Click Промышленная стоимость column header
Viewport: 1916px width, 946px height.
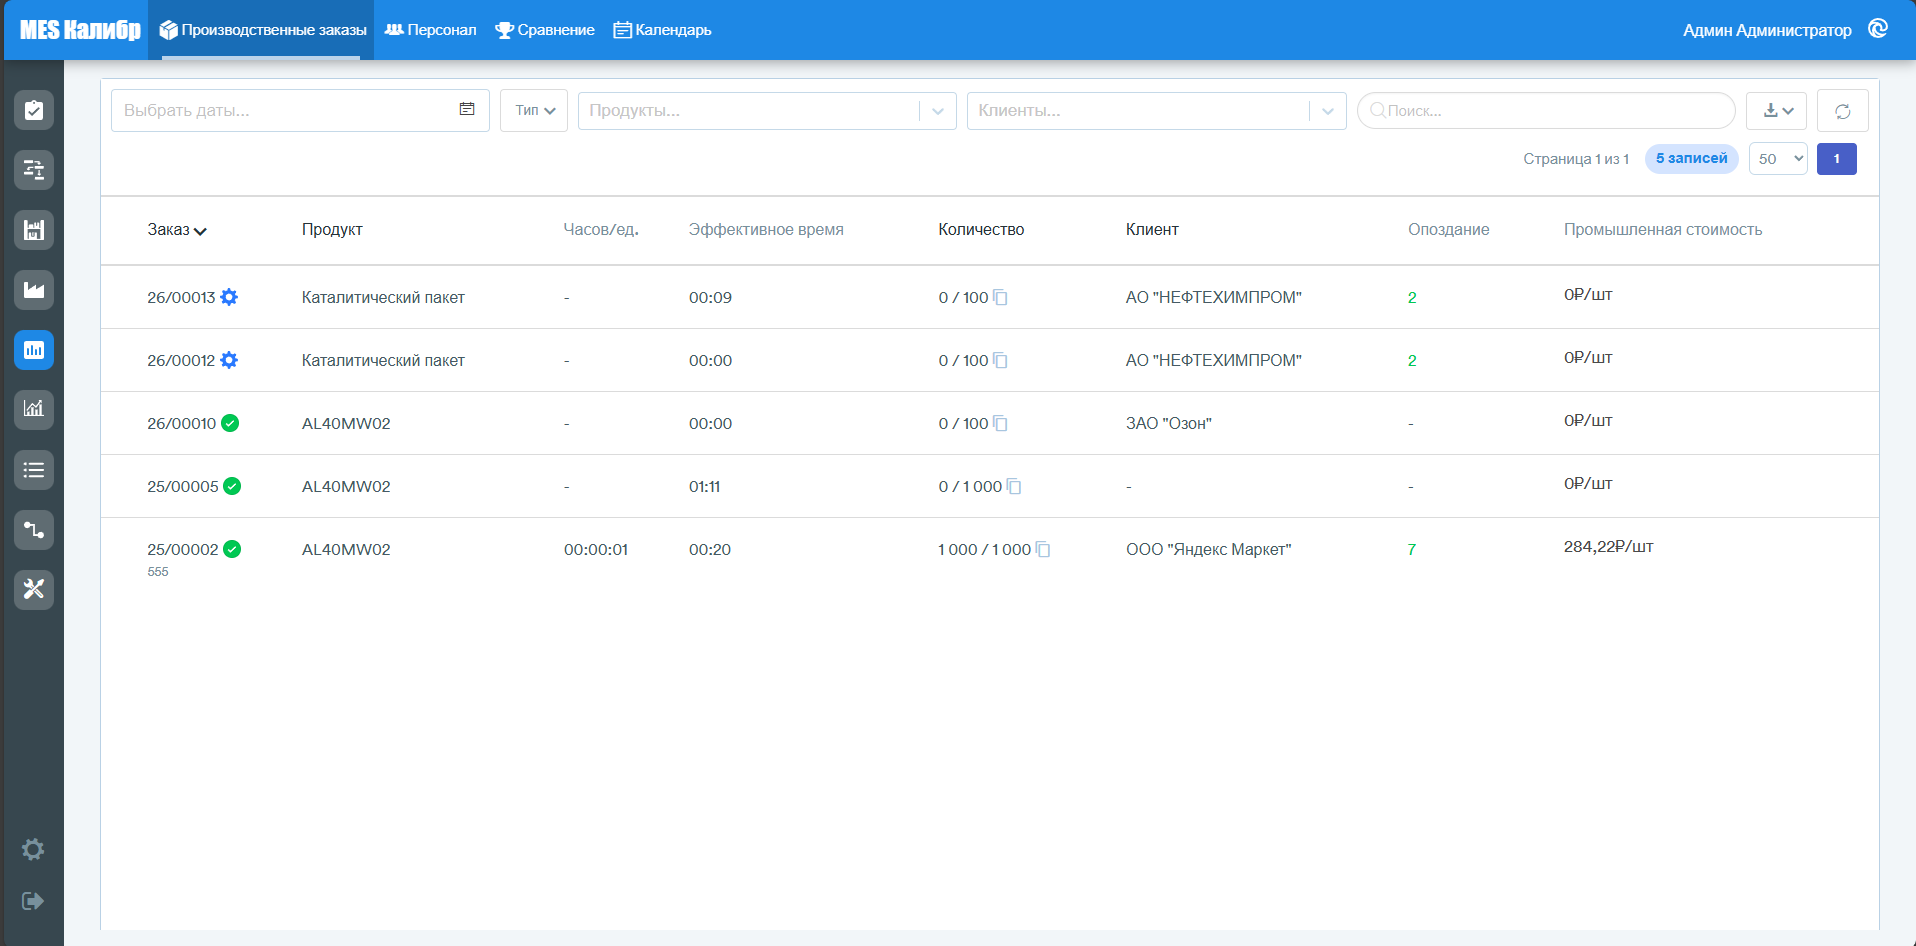[1663, 230]
